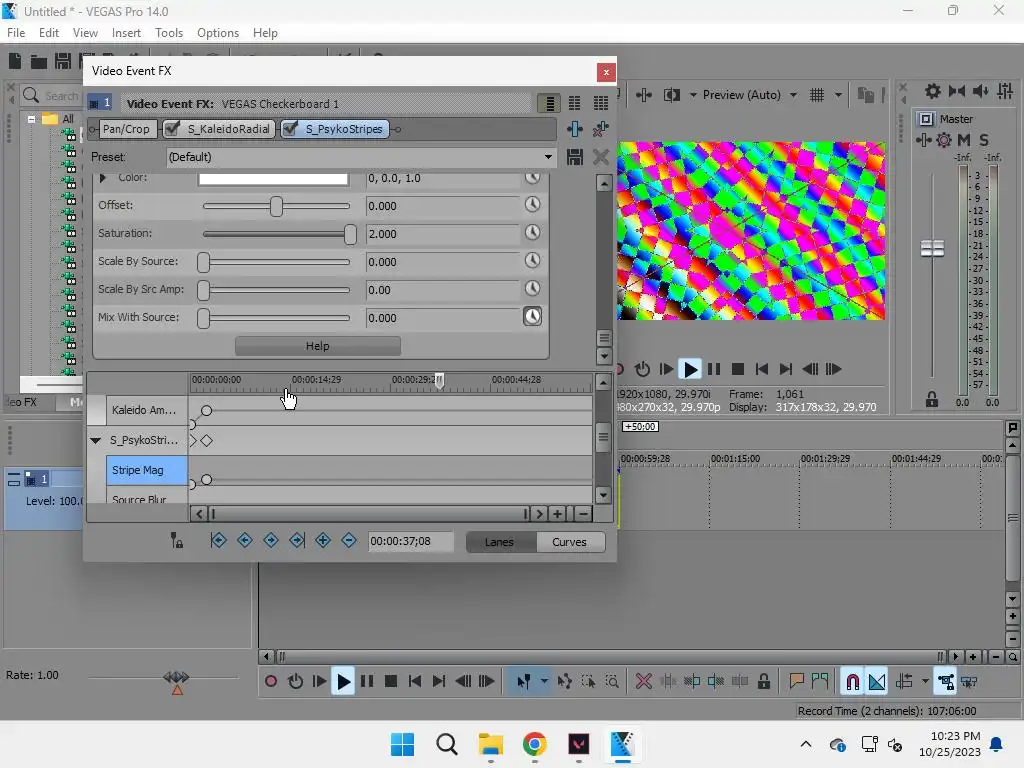Click the Mix With Source value field

[442, 318]
